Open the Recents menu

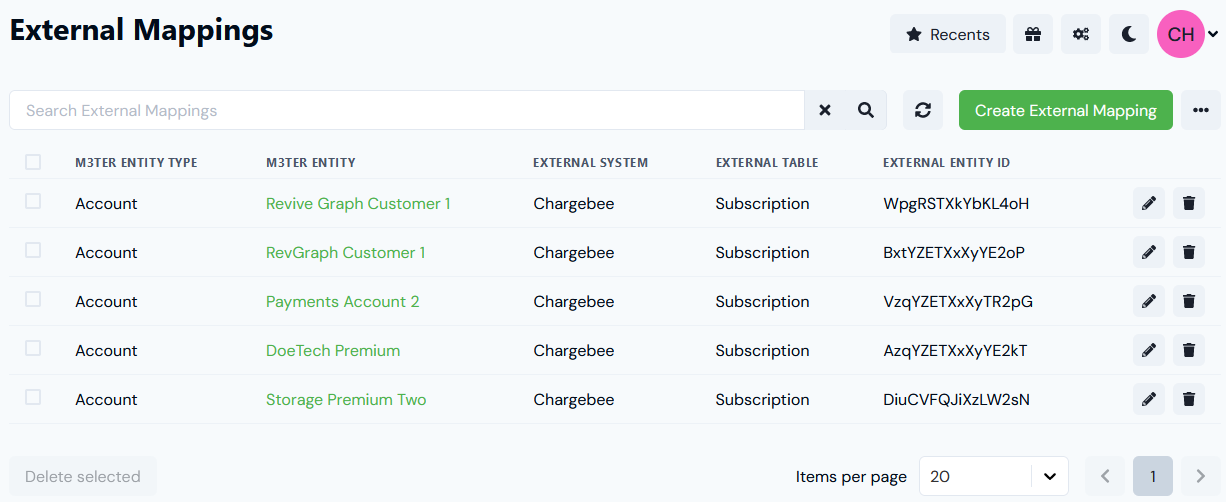[947, 34]
